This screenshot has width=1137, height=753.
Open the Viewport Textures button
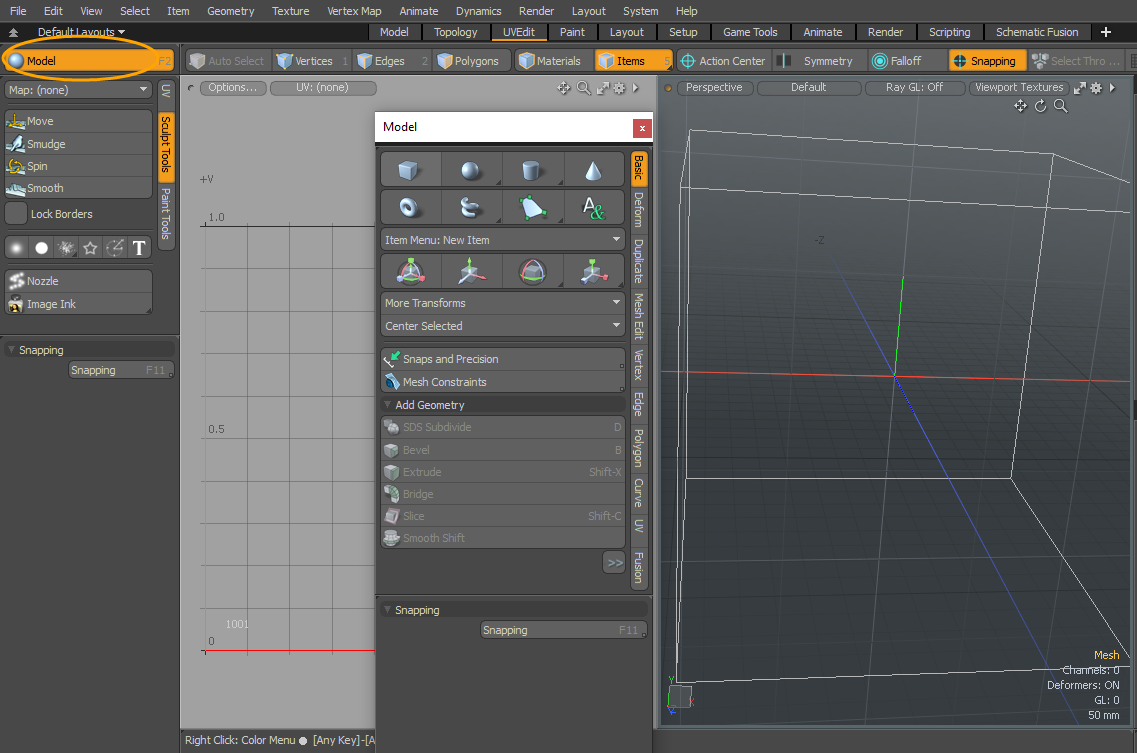[1018, 88]
